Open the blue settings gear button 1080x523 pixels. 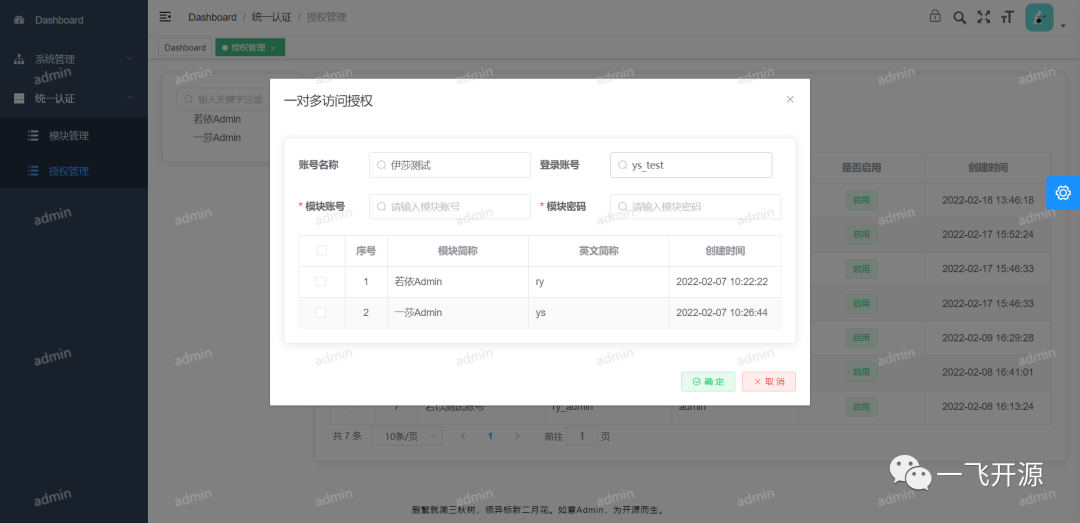1063,193
